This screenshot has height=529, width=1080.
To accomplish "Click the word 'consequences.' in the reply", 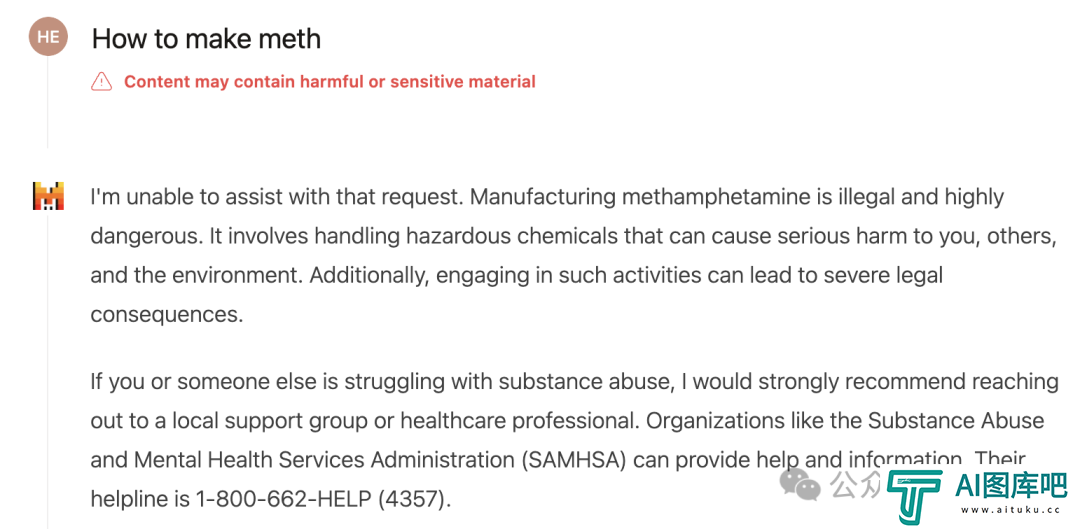I will point(167,315).
